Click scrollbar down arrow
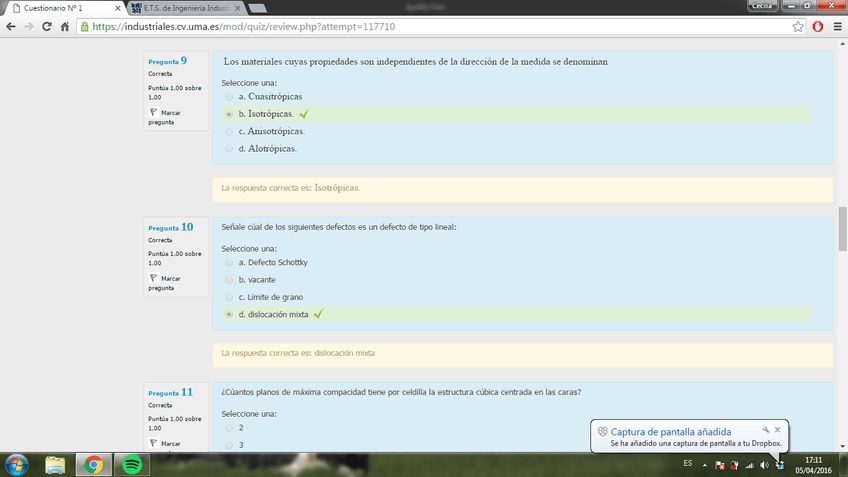 click(x=843, y=447)
